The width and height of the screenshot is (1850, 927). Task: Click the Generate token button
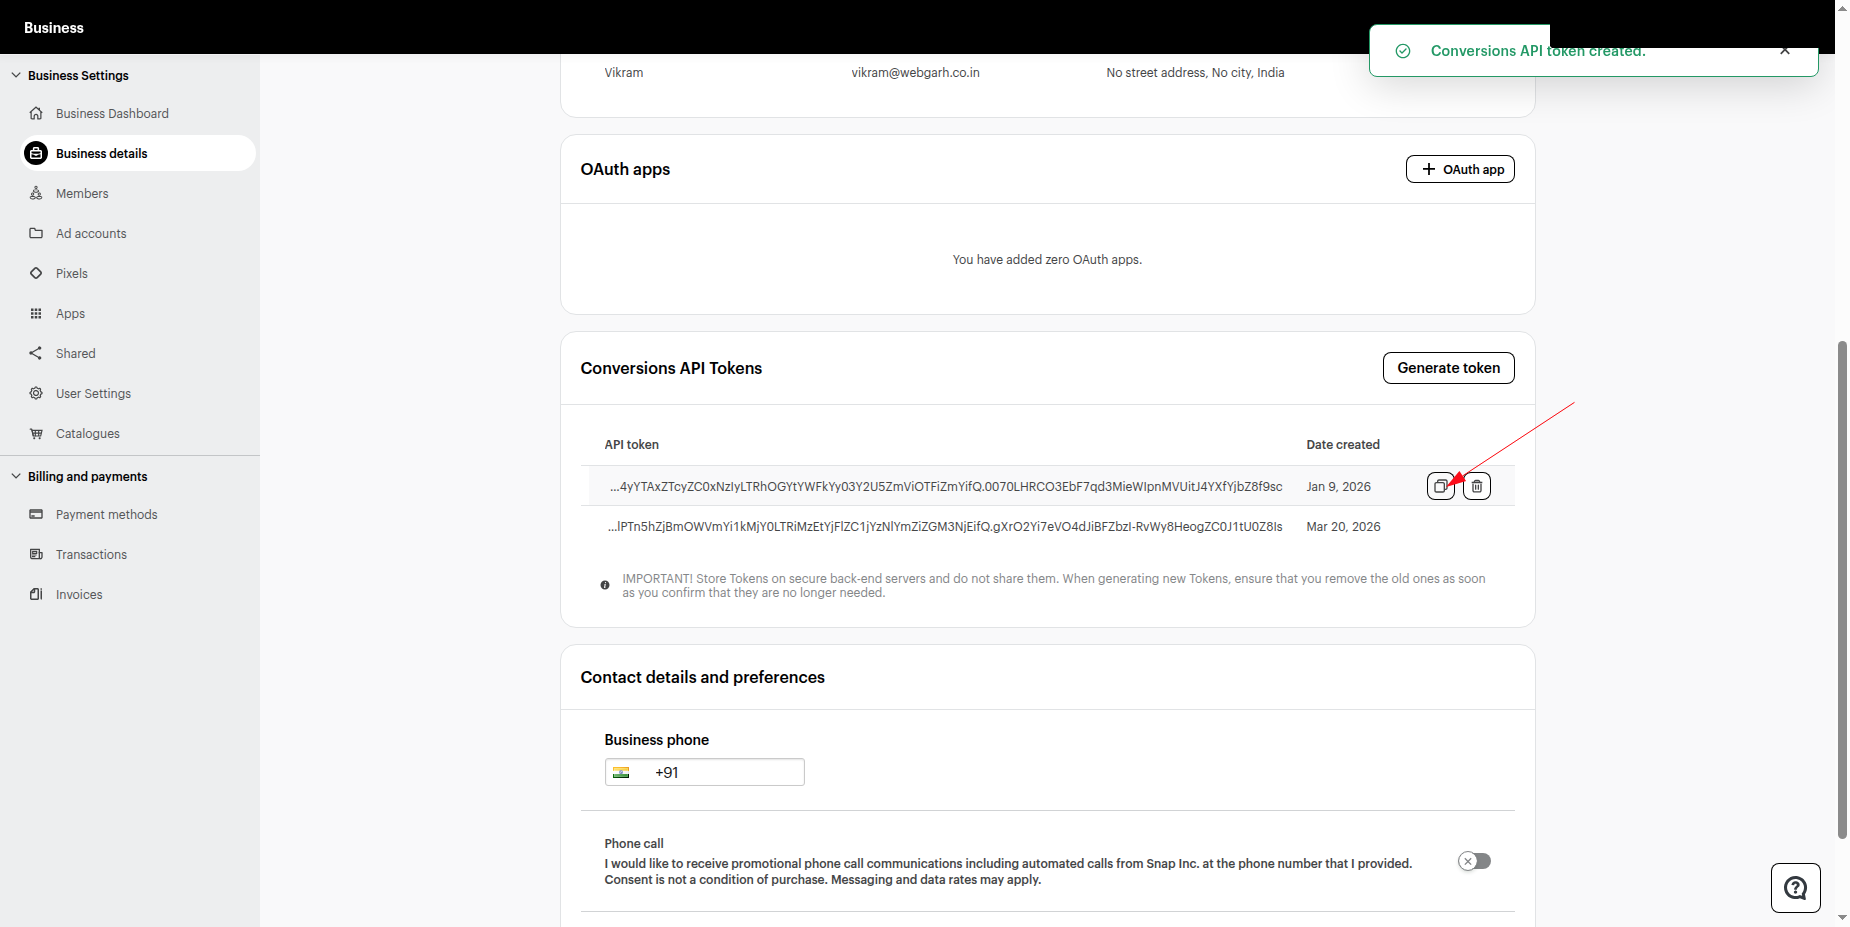[x=1448, y=368]
